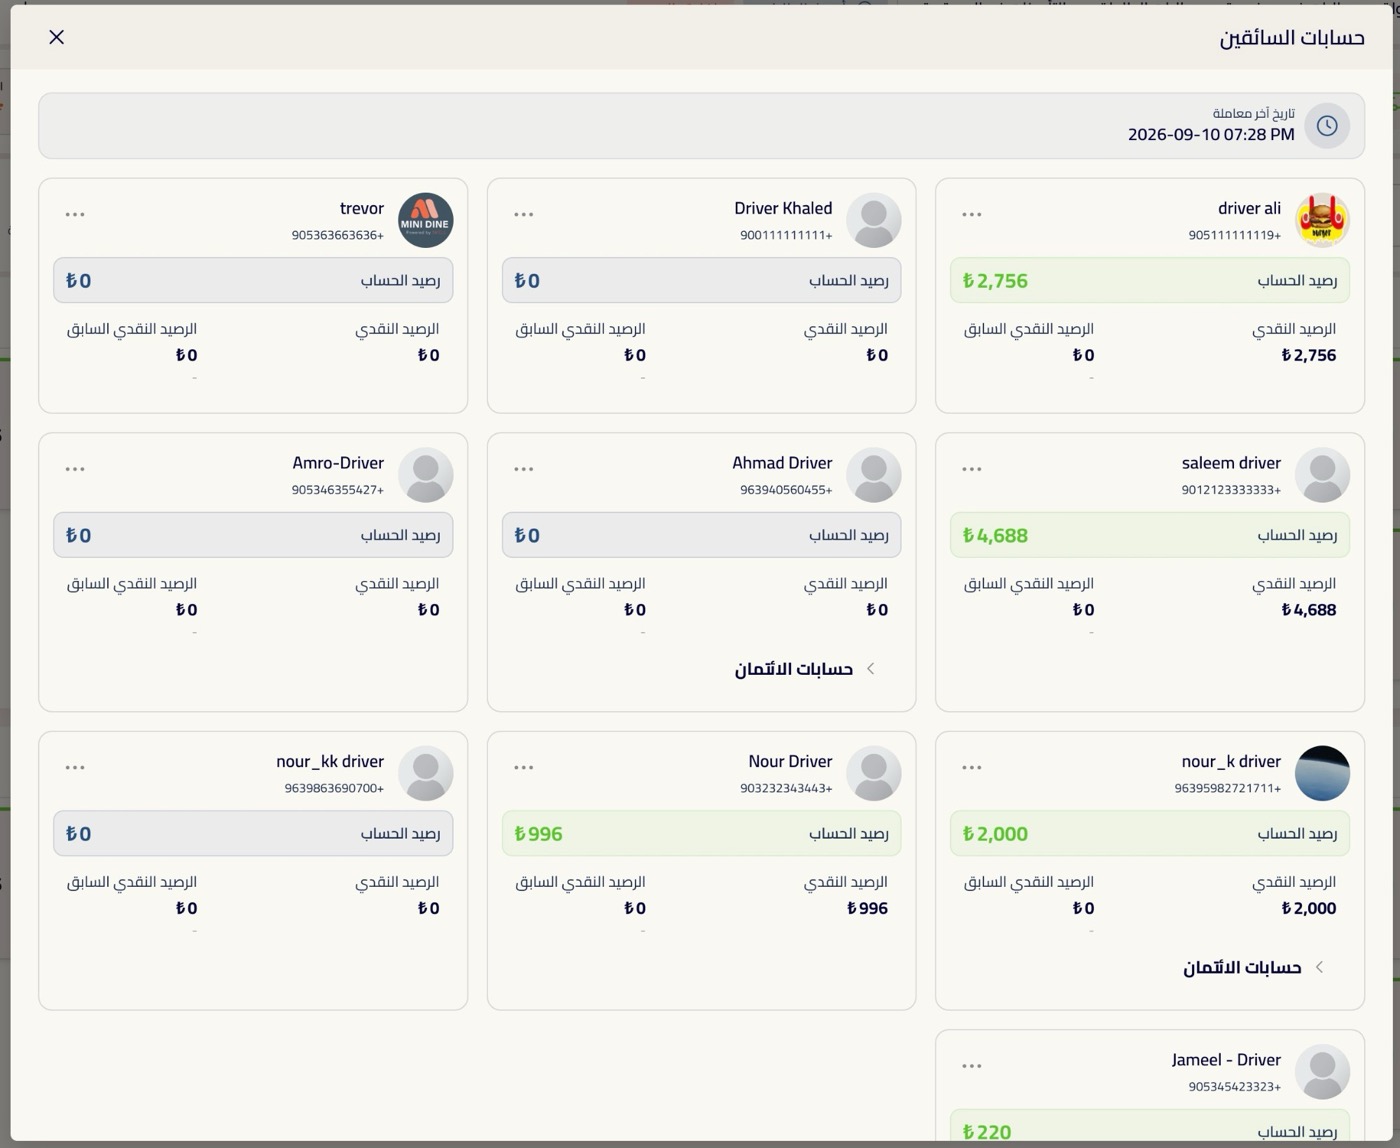Click Jameel - Driver's profile avatar
This screenshot has height=1148, width=1400.
tap(1322, 1072)
